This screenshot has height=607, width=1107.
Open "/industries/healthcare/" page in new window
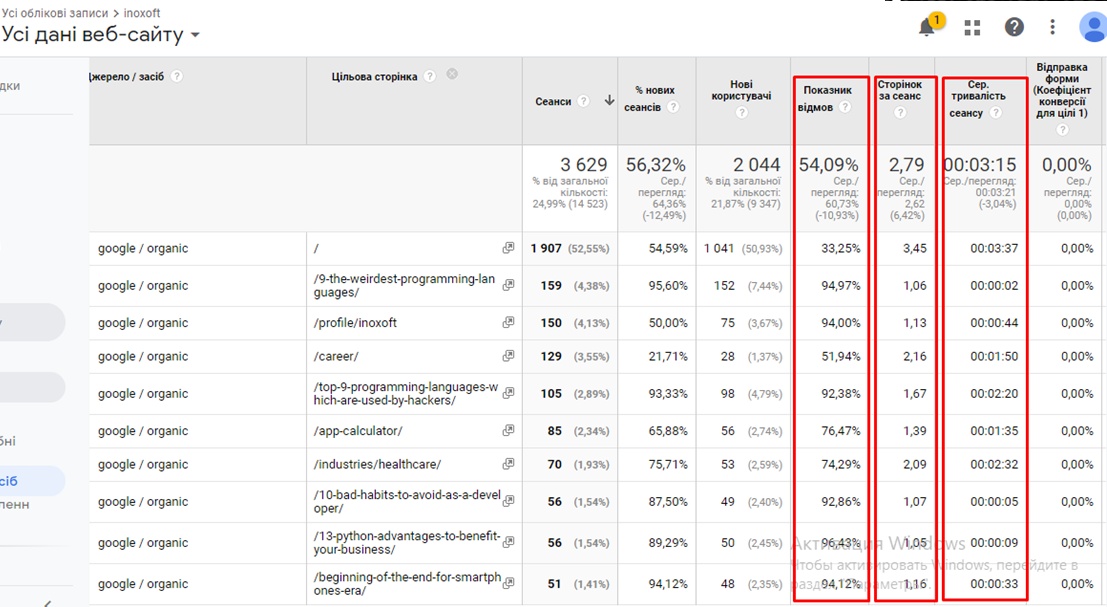508,464
